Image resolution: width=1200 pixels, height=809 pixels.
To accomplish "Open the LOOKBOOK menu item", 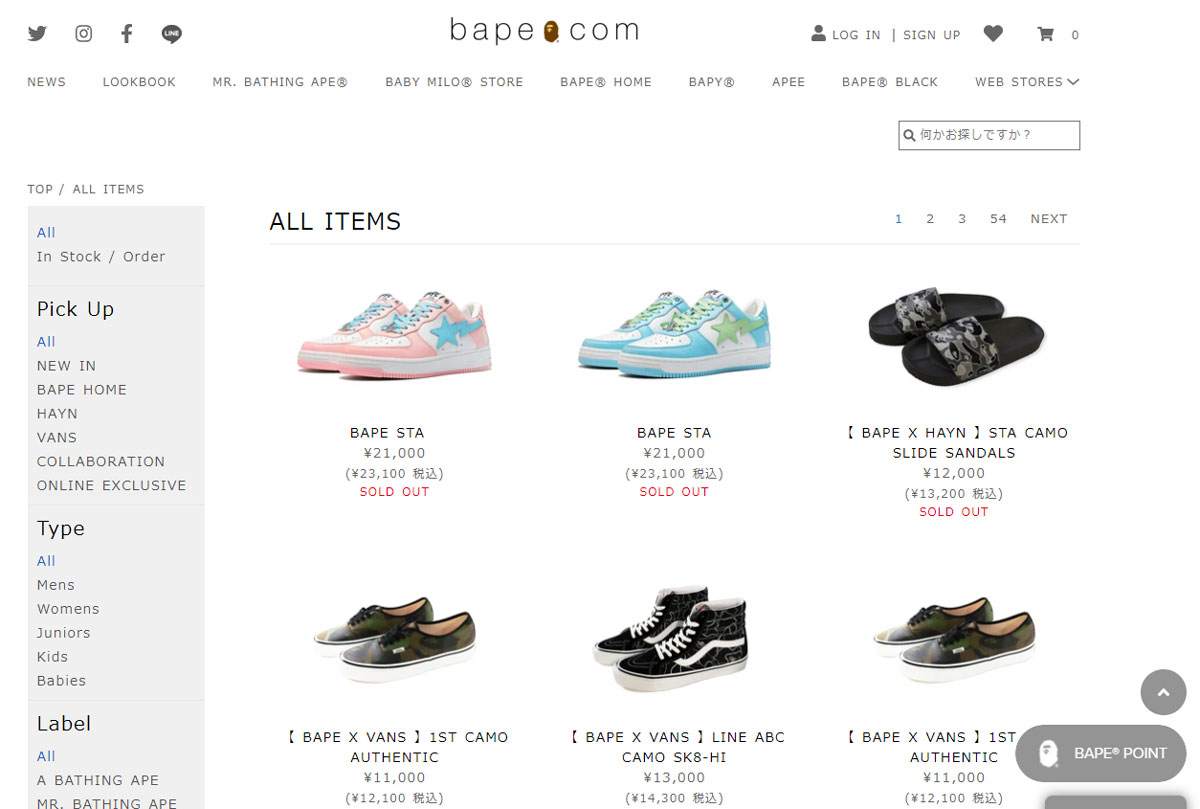I will [x=139, y=82].
